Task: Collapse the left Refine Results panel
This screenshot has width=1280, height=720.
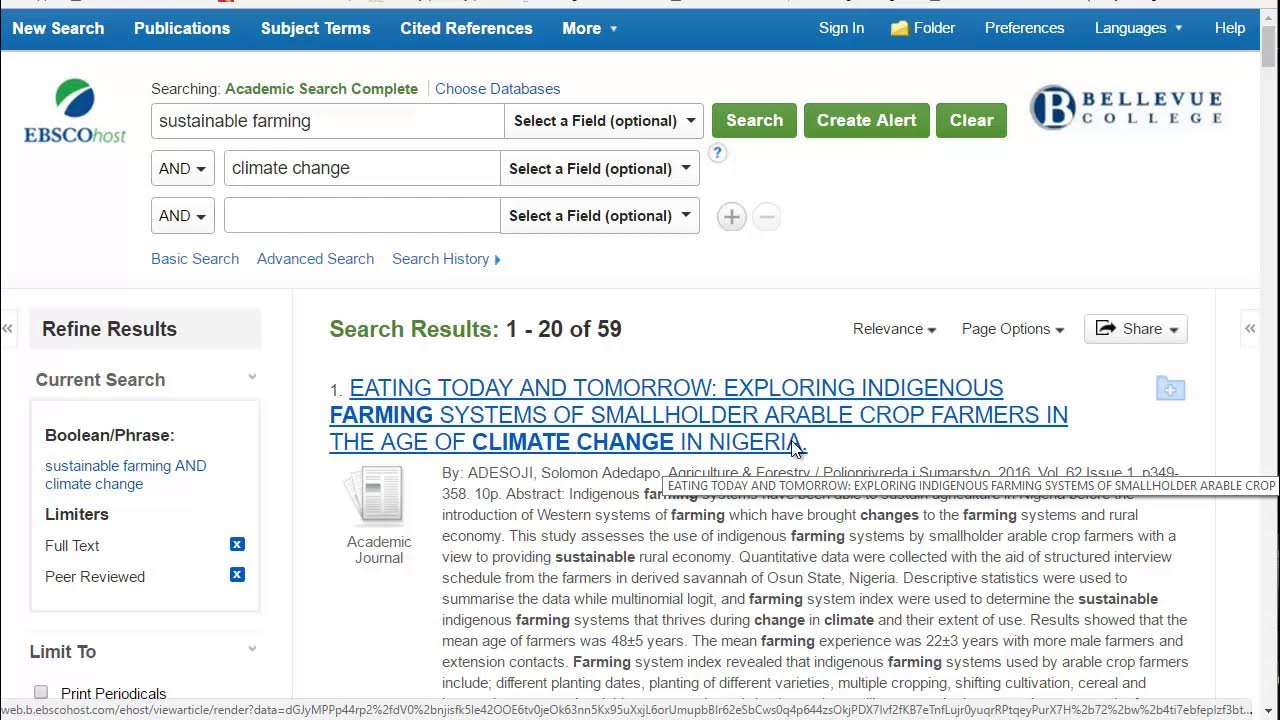Action: (x=8, y=329)
